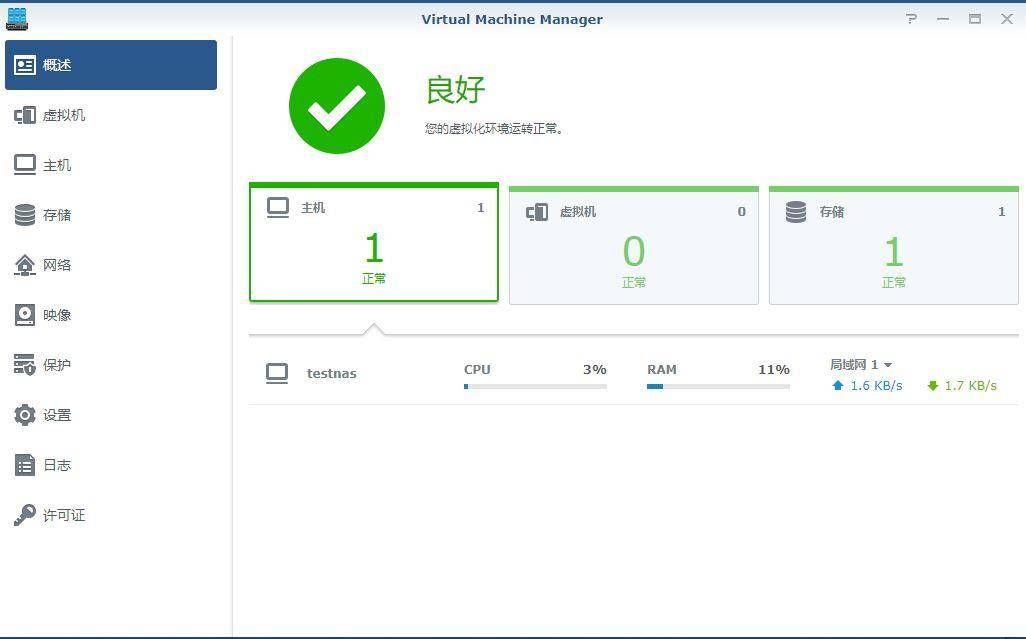
Task: Open 日志 in the sidebar
Action: coord(111,465)
